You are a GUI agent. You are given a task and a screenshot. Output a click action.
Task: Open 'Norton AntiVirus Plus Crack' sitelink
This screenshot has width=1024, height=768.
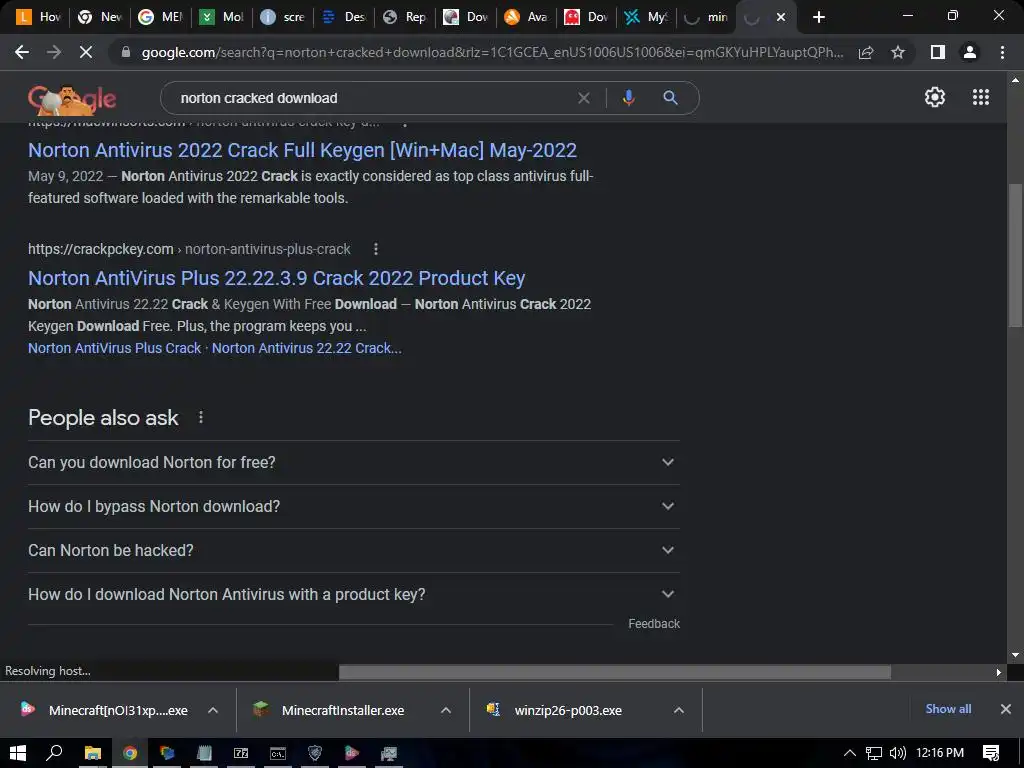pyautogui.click(x=114, y=348)
